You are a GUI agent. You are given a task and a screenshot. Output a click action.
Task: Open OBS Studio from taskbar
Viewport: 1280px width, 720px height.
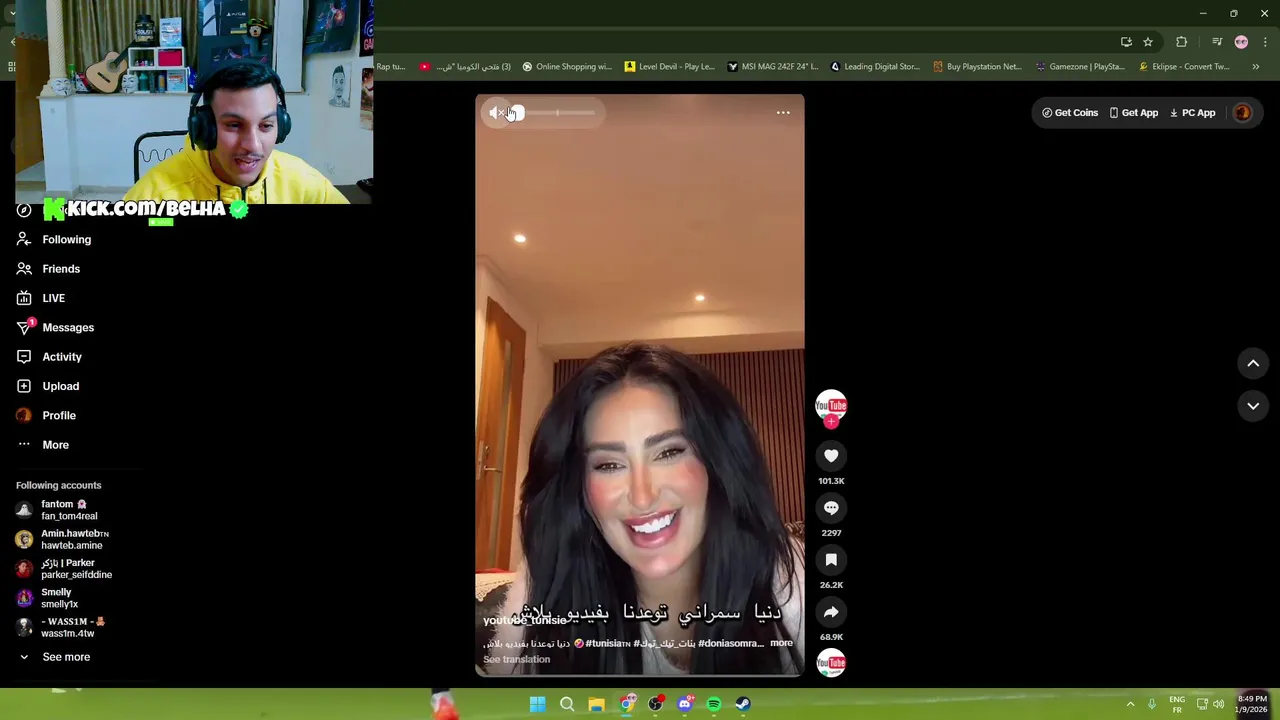tap(655, 704)
